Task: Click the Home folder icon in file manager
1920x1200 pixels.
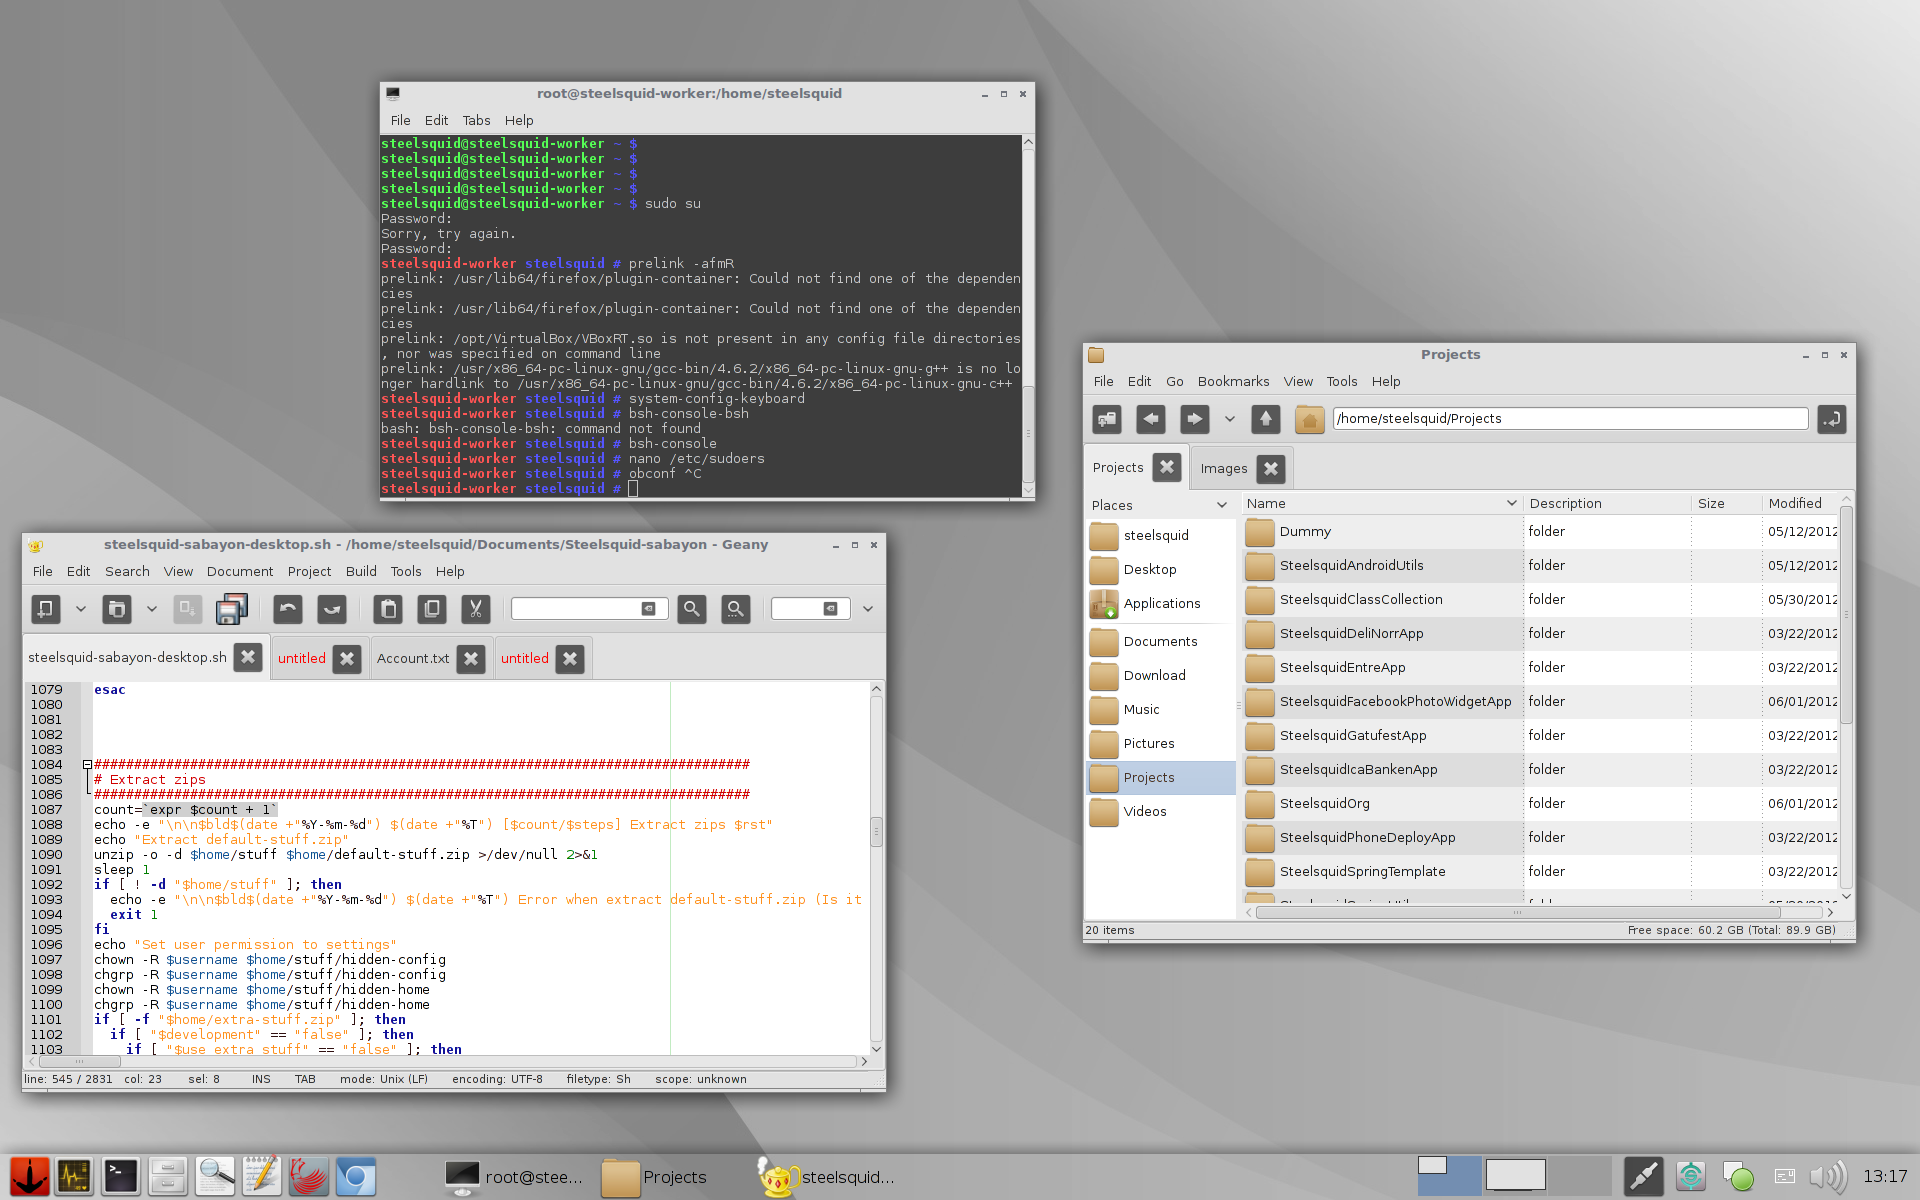Action: [1310, 419]
